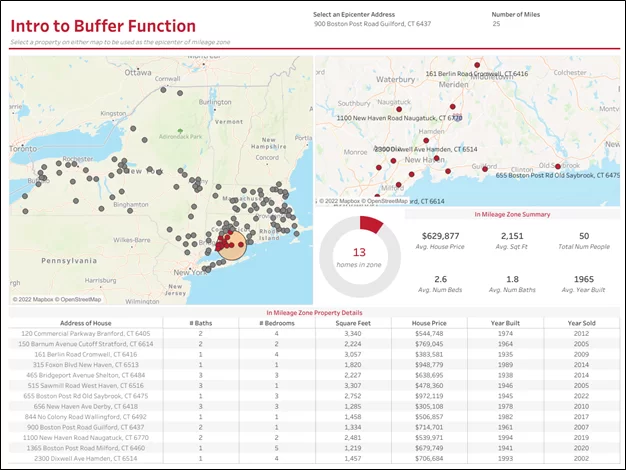Image resolution: width=626 pixels, height=470 pixels.
Task: Click the 161 Berlin Road Cromwell map marker
Action: pos(477,65)
